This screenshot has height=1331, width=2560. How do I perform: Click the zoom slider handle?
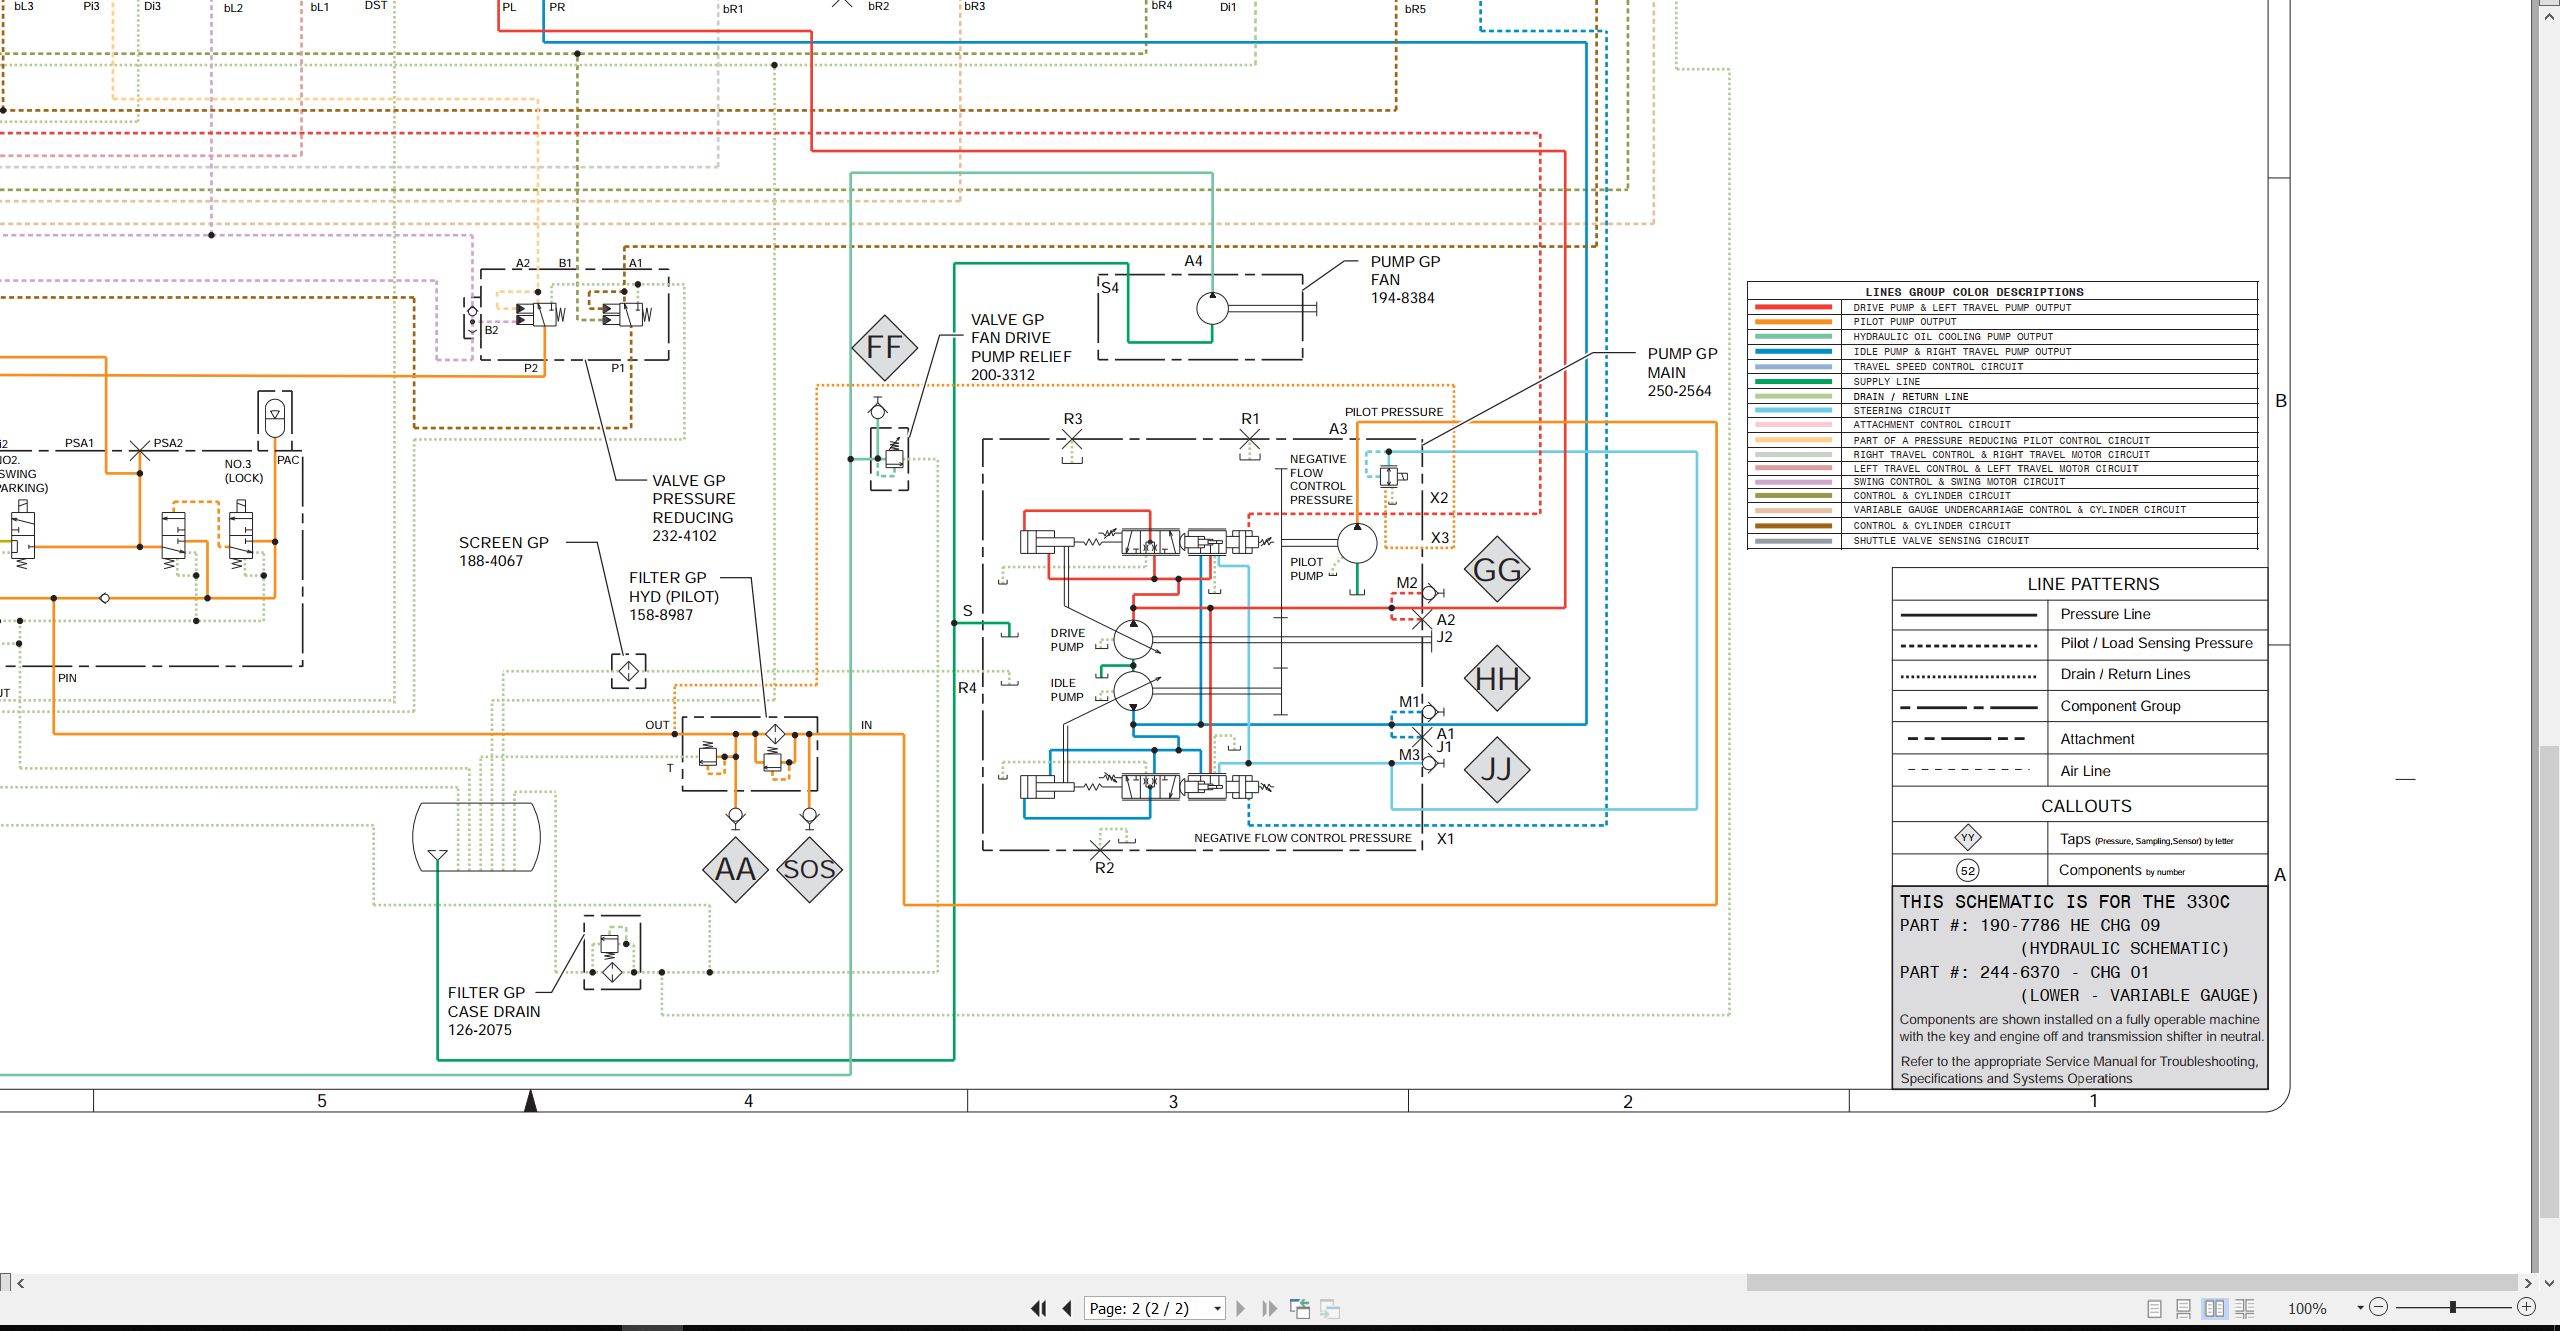(x=2453, y=1307)
